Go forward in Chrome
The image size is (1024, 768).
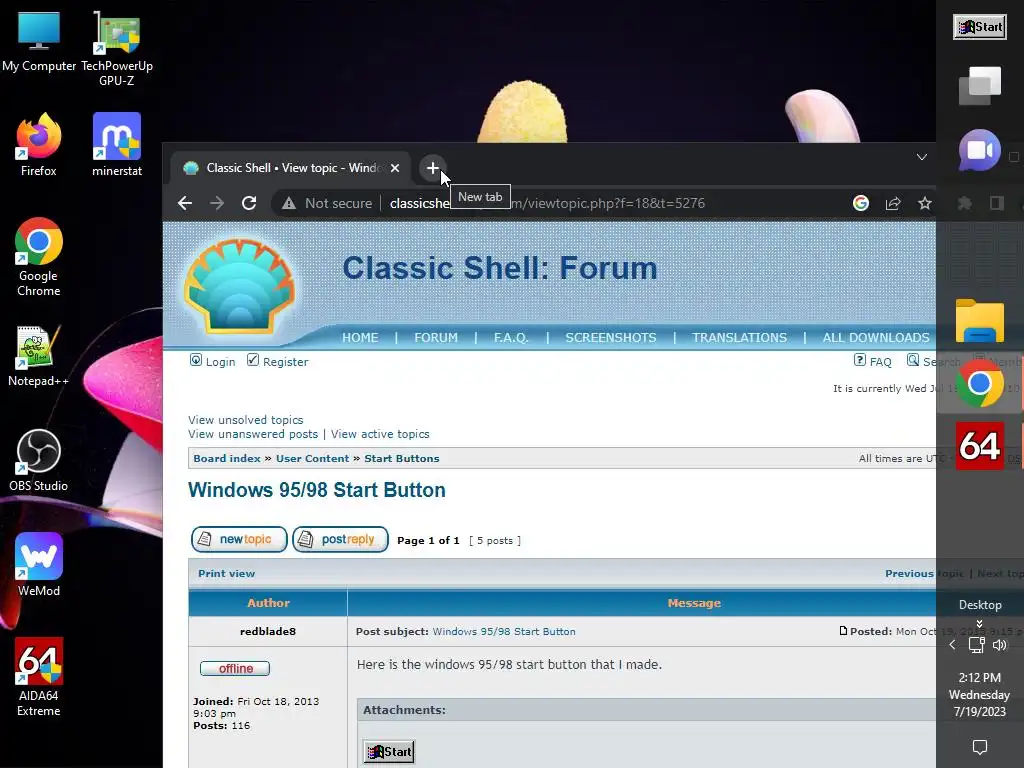pos(217,203)
